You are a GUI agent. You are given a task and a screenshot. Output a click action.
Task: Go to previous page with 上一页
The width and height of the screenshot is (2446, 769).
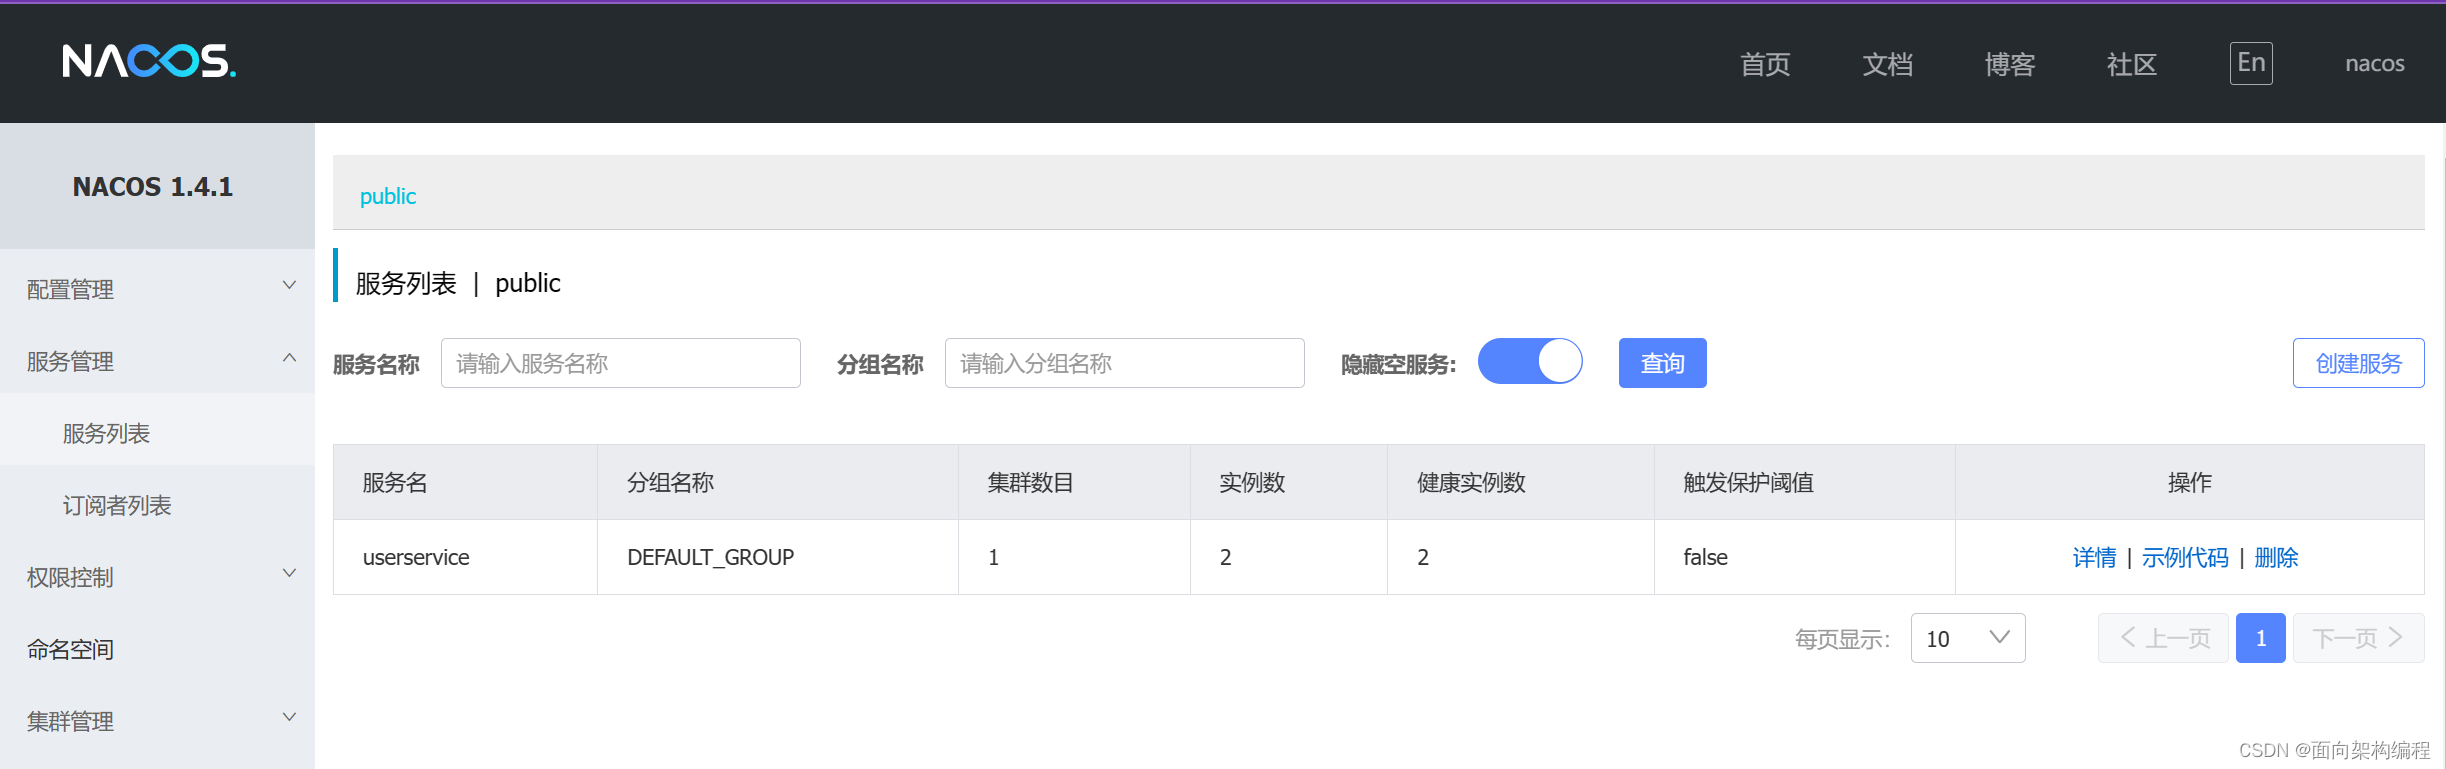2163,638
